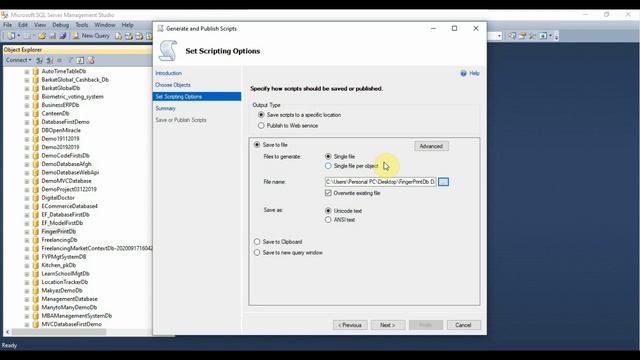Select Publish to Web service option

tap(261, 126)
